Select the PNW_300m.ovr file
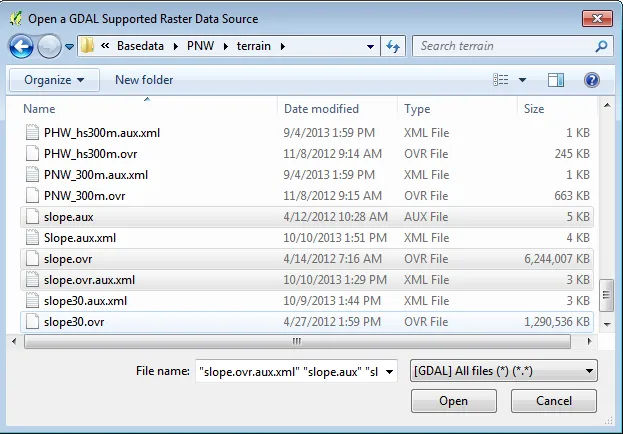The width and height of the screenshot is (623, 434). (x=84, y=195)
